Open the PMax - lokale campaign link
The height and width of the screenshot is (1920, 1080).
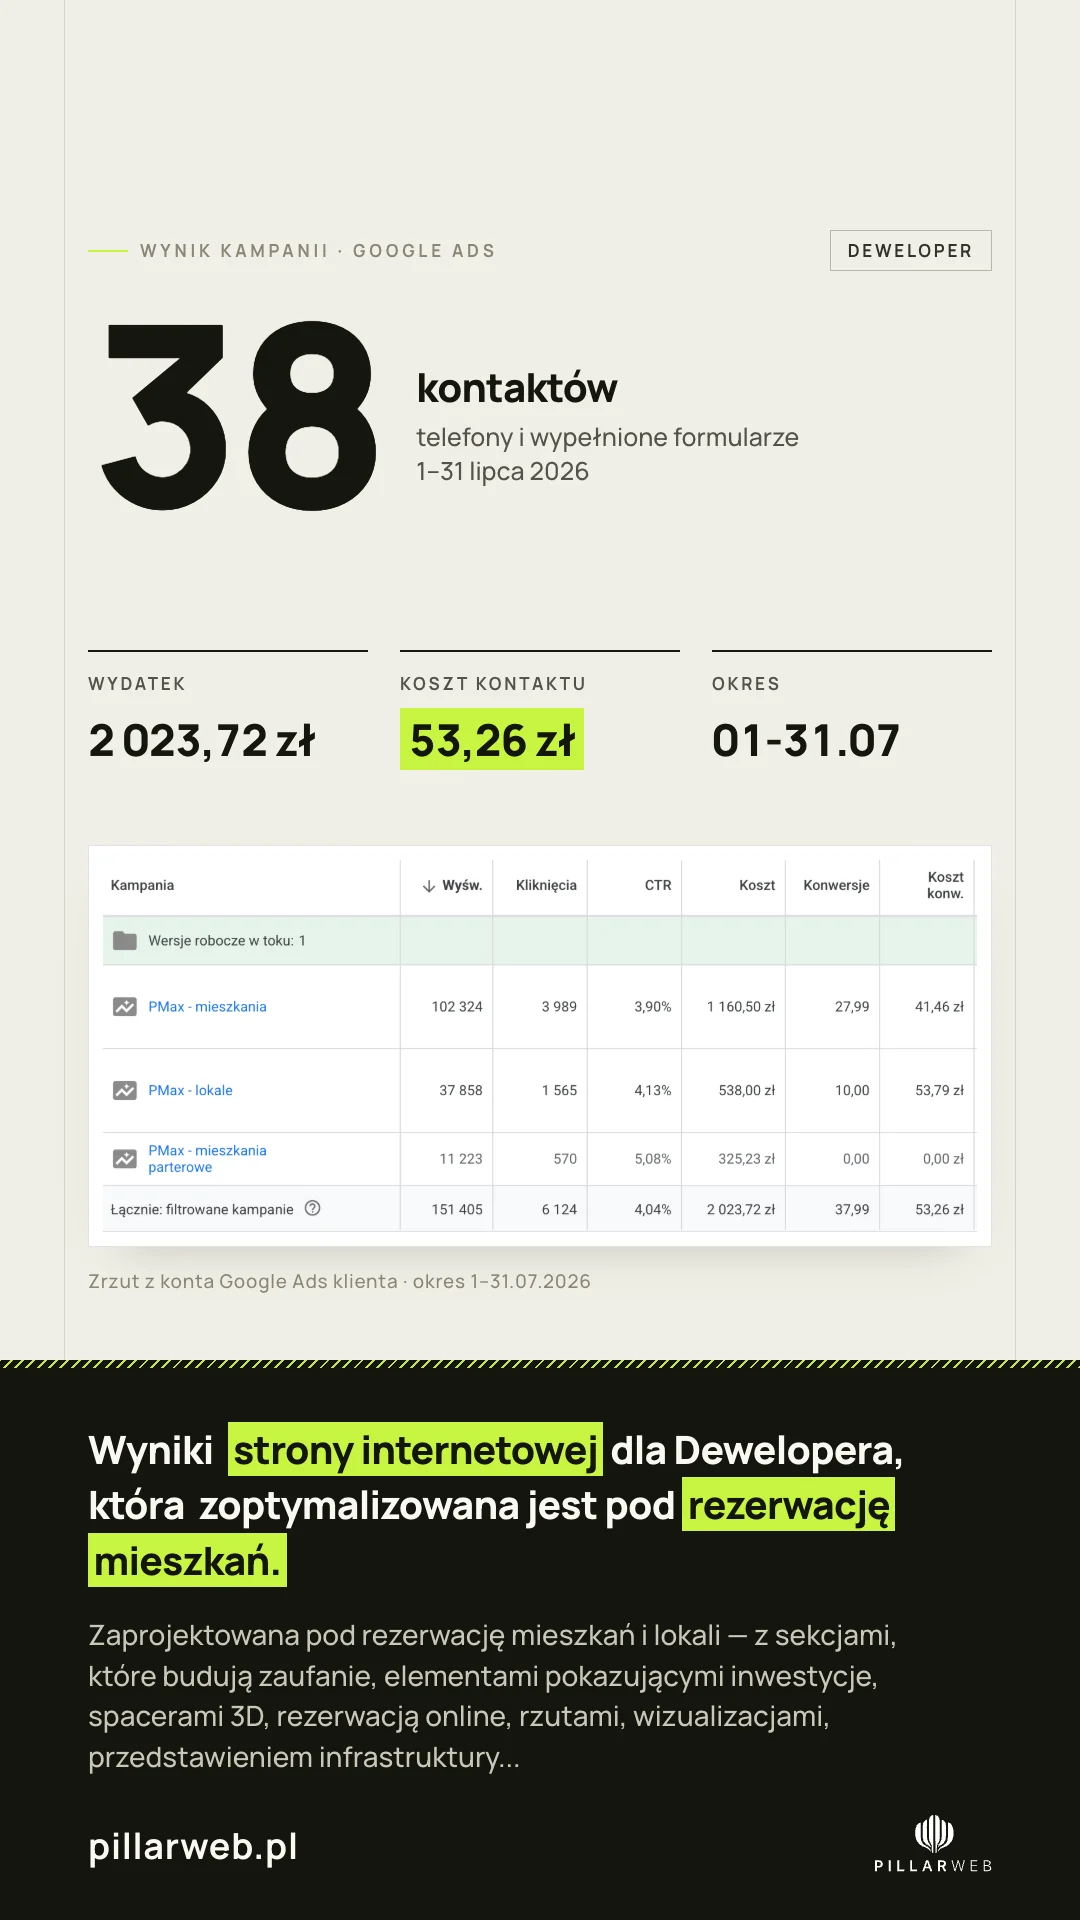tap(190, 1091)
